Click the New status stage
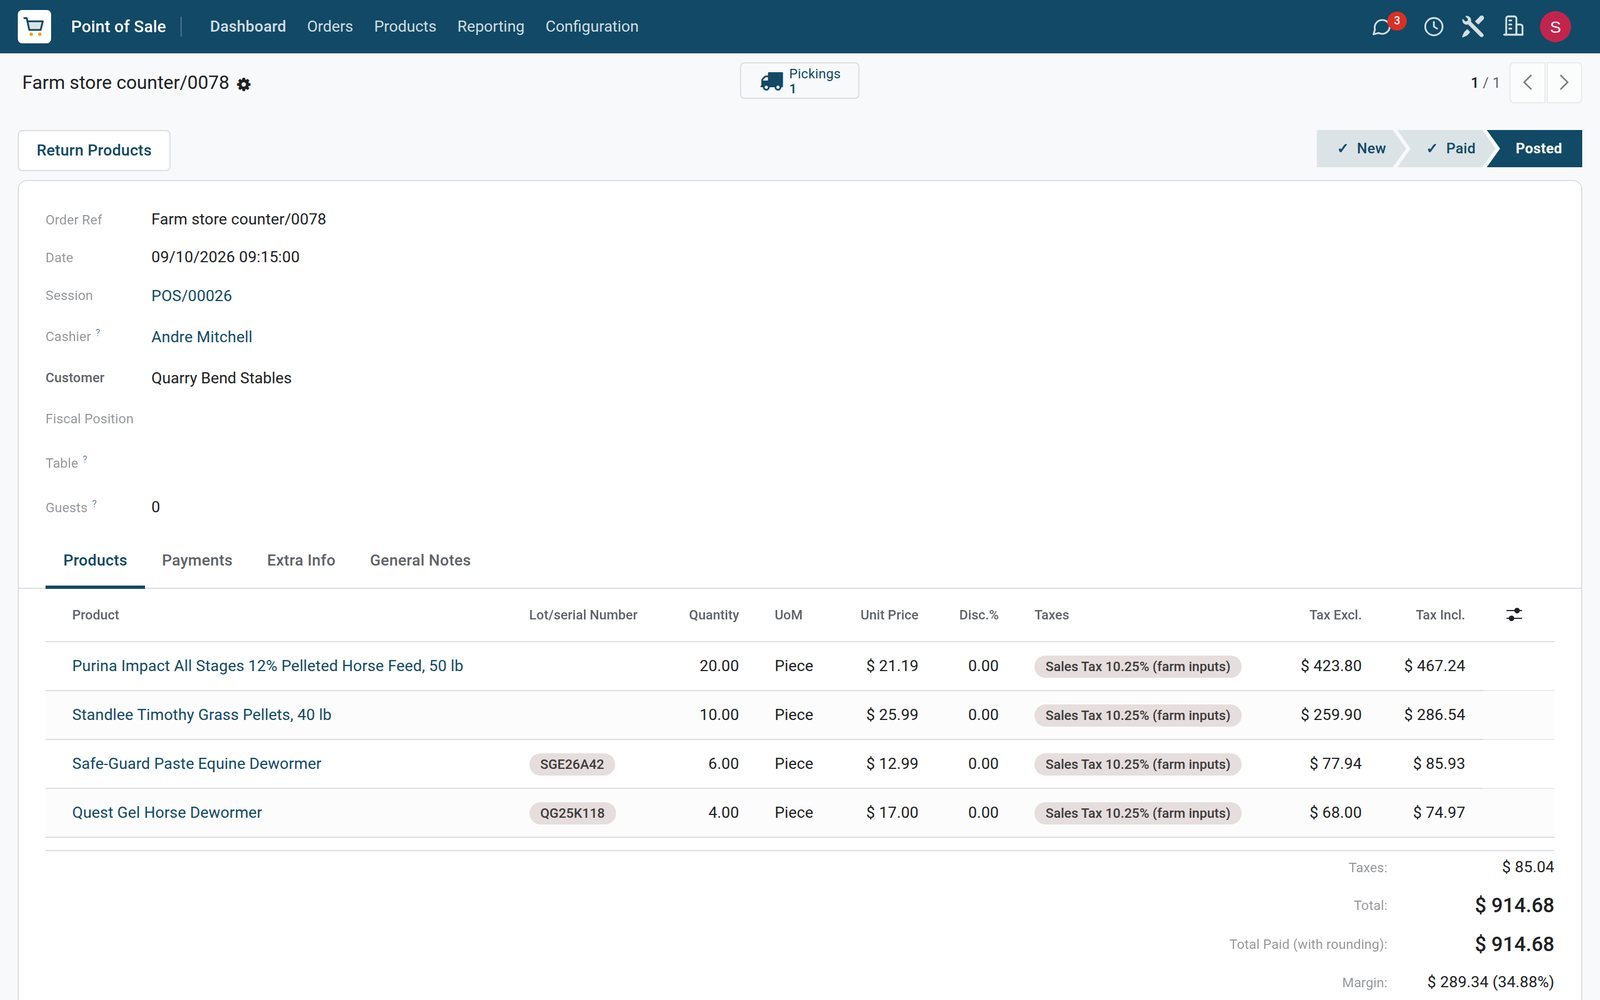The height and width of the screenshot is (1000, 1600). (x=1360, y=148)
